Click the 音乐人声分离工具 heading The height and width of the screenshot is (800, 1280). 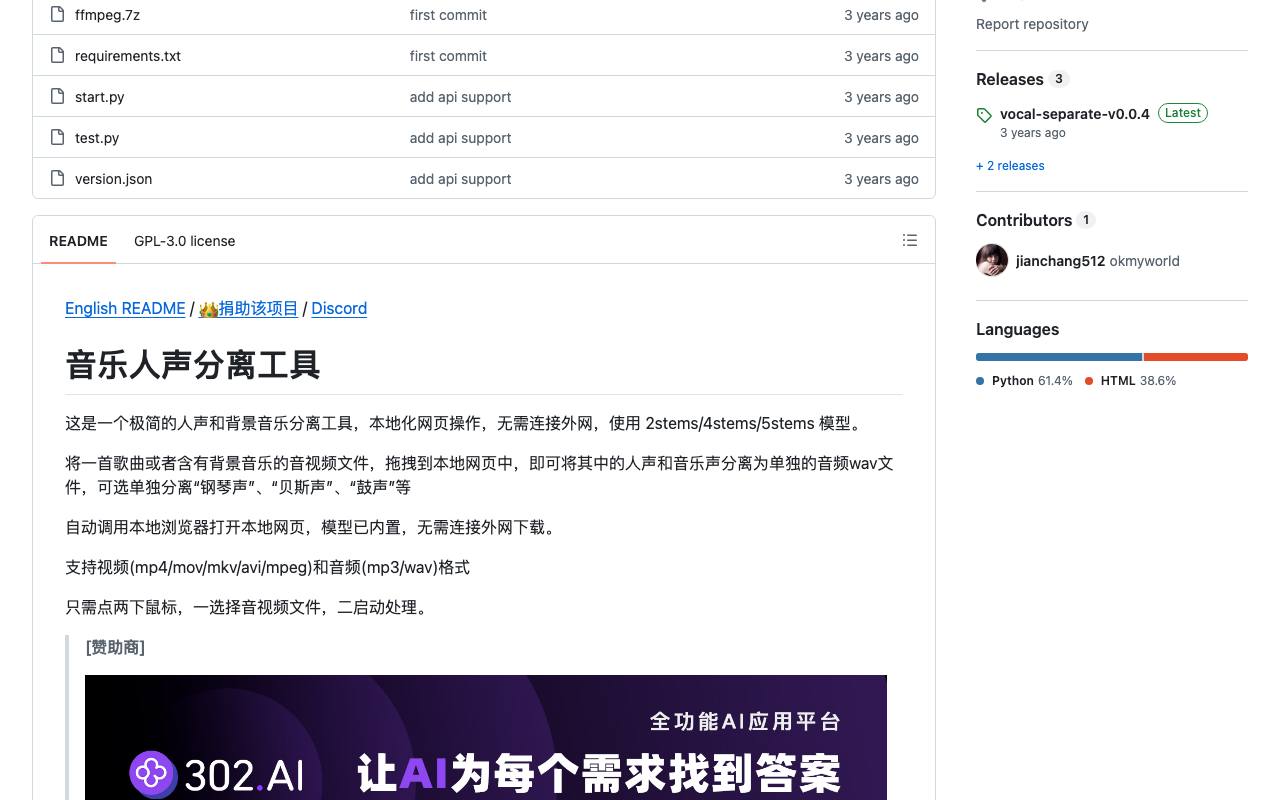(x=193, y=365)
